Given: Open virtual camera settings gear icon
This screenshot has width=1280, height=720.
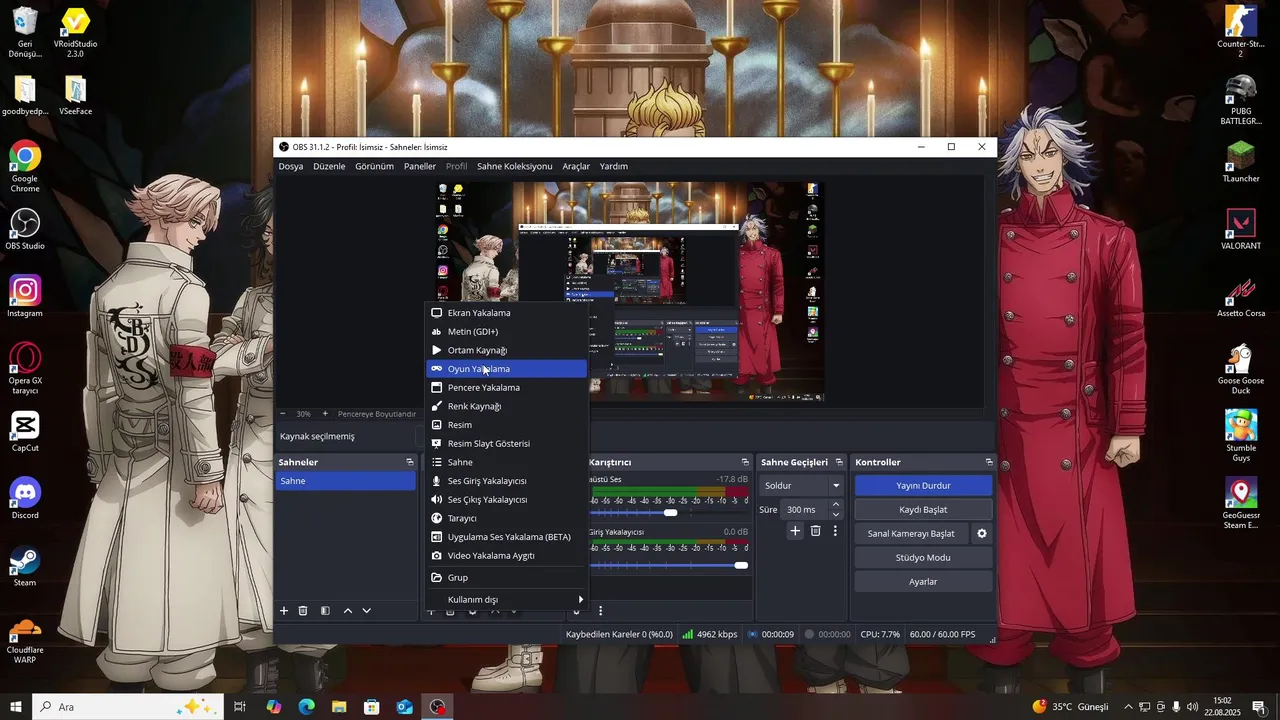Looking at the screenshot, I should 982,534.
